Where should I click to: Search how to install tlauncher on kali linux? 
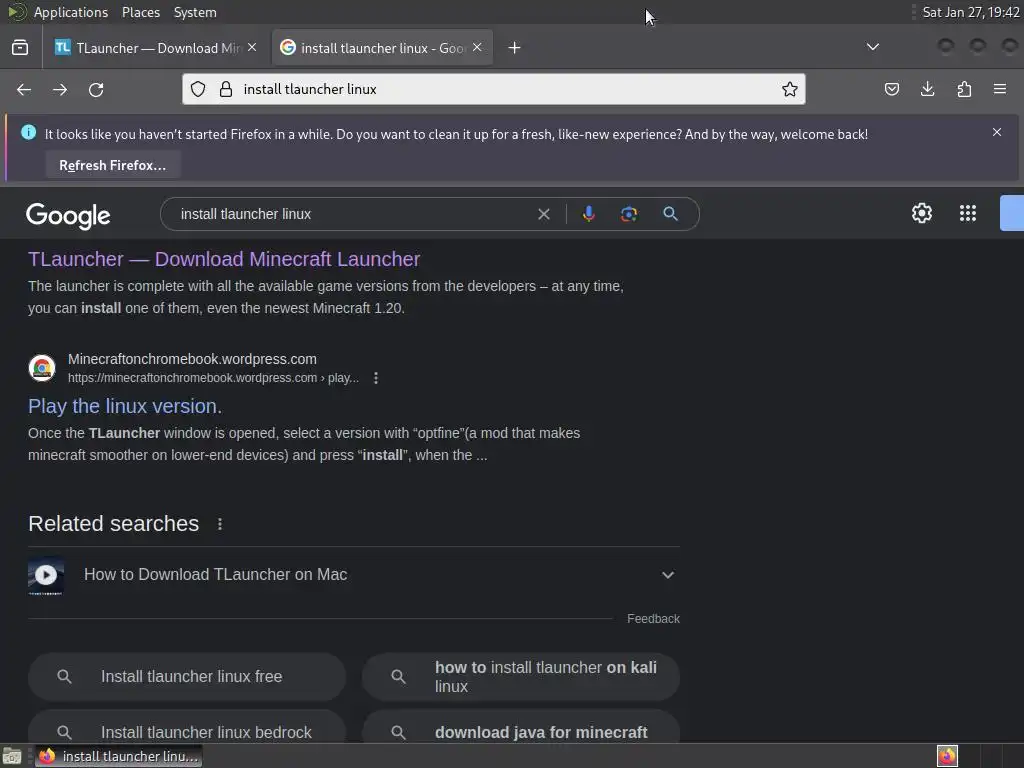coord(520,677)
